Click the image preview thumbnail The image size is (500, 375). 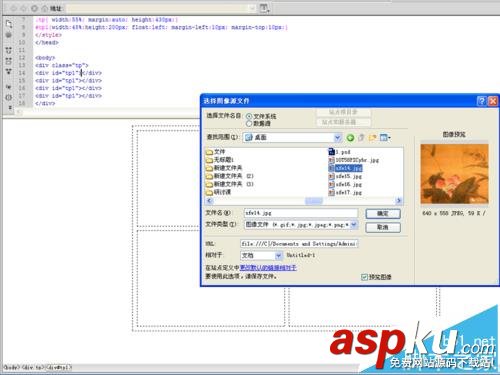click(x=454, y=174)
